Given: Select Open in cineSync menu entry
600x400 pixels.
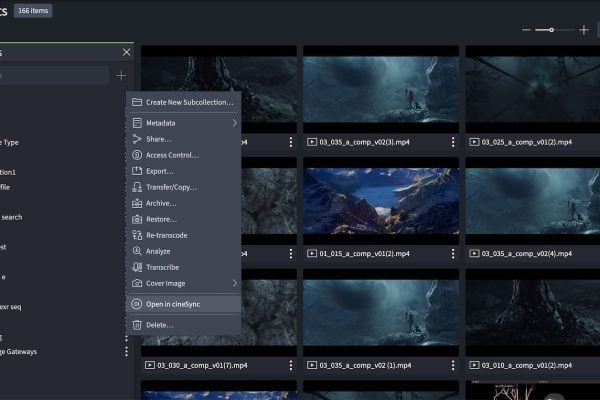Looking at the screenshot, I should 184,304.
